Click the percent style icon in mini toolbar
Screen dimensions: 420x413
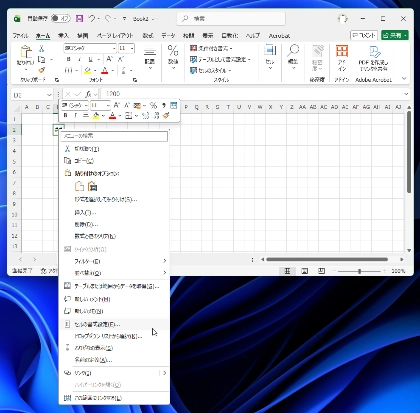point(153,105)
